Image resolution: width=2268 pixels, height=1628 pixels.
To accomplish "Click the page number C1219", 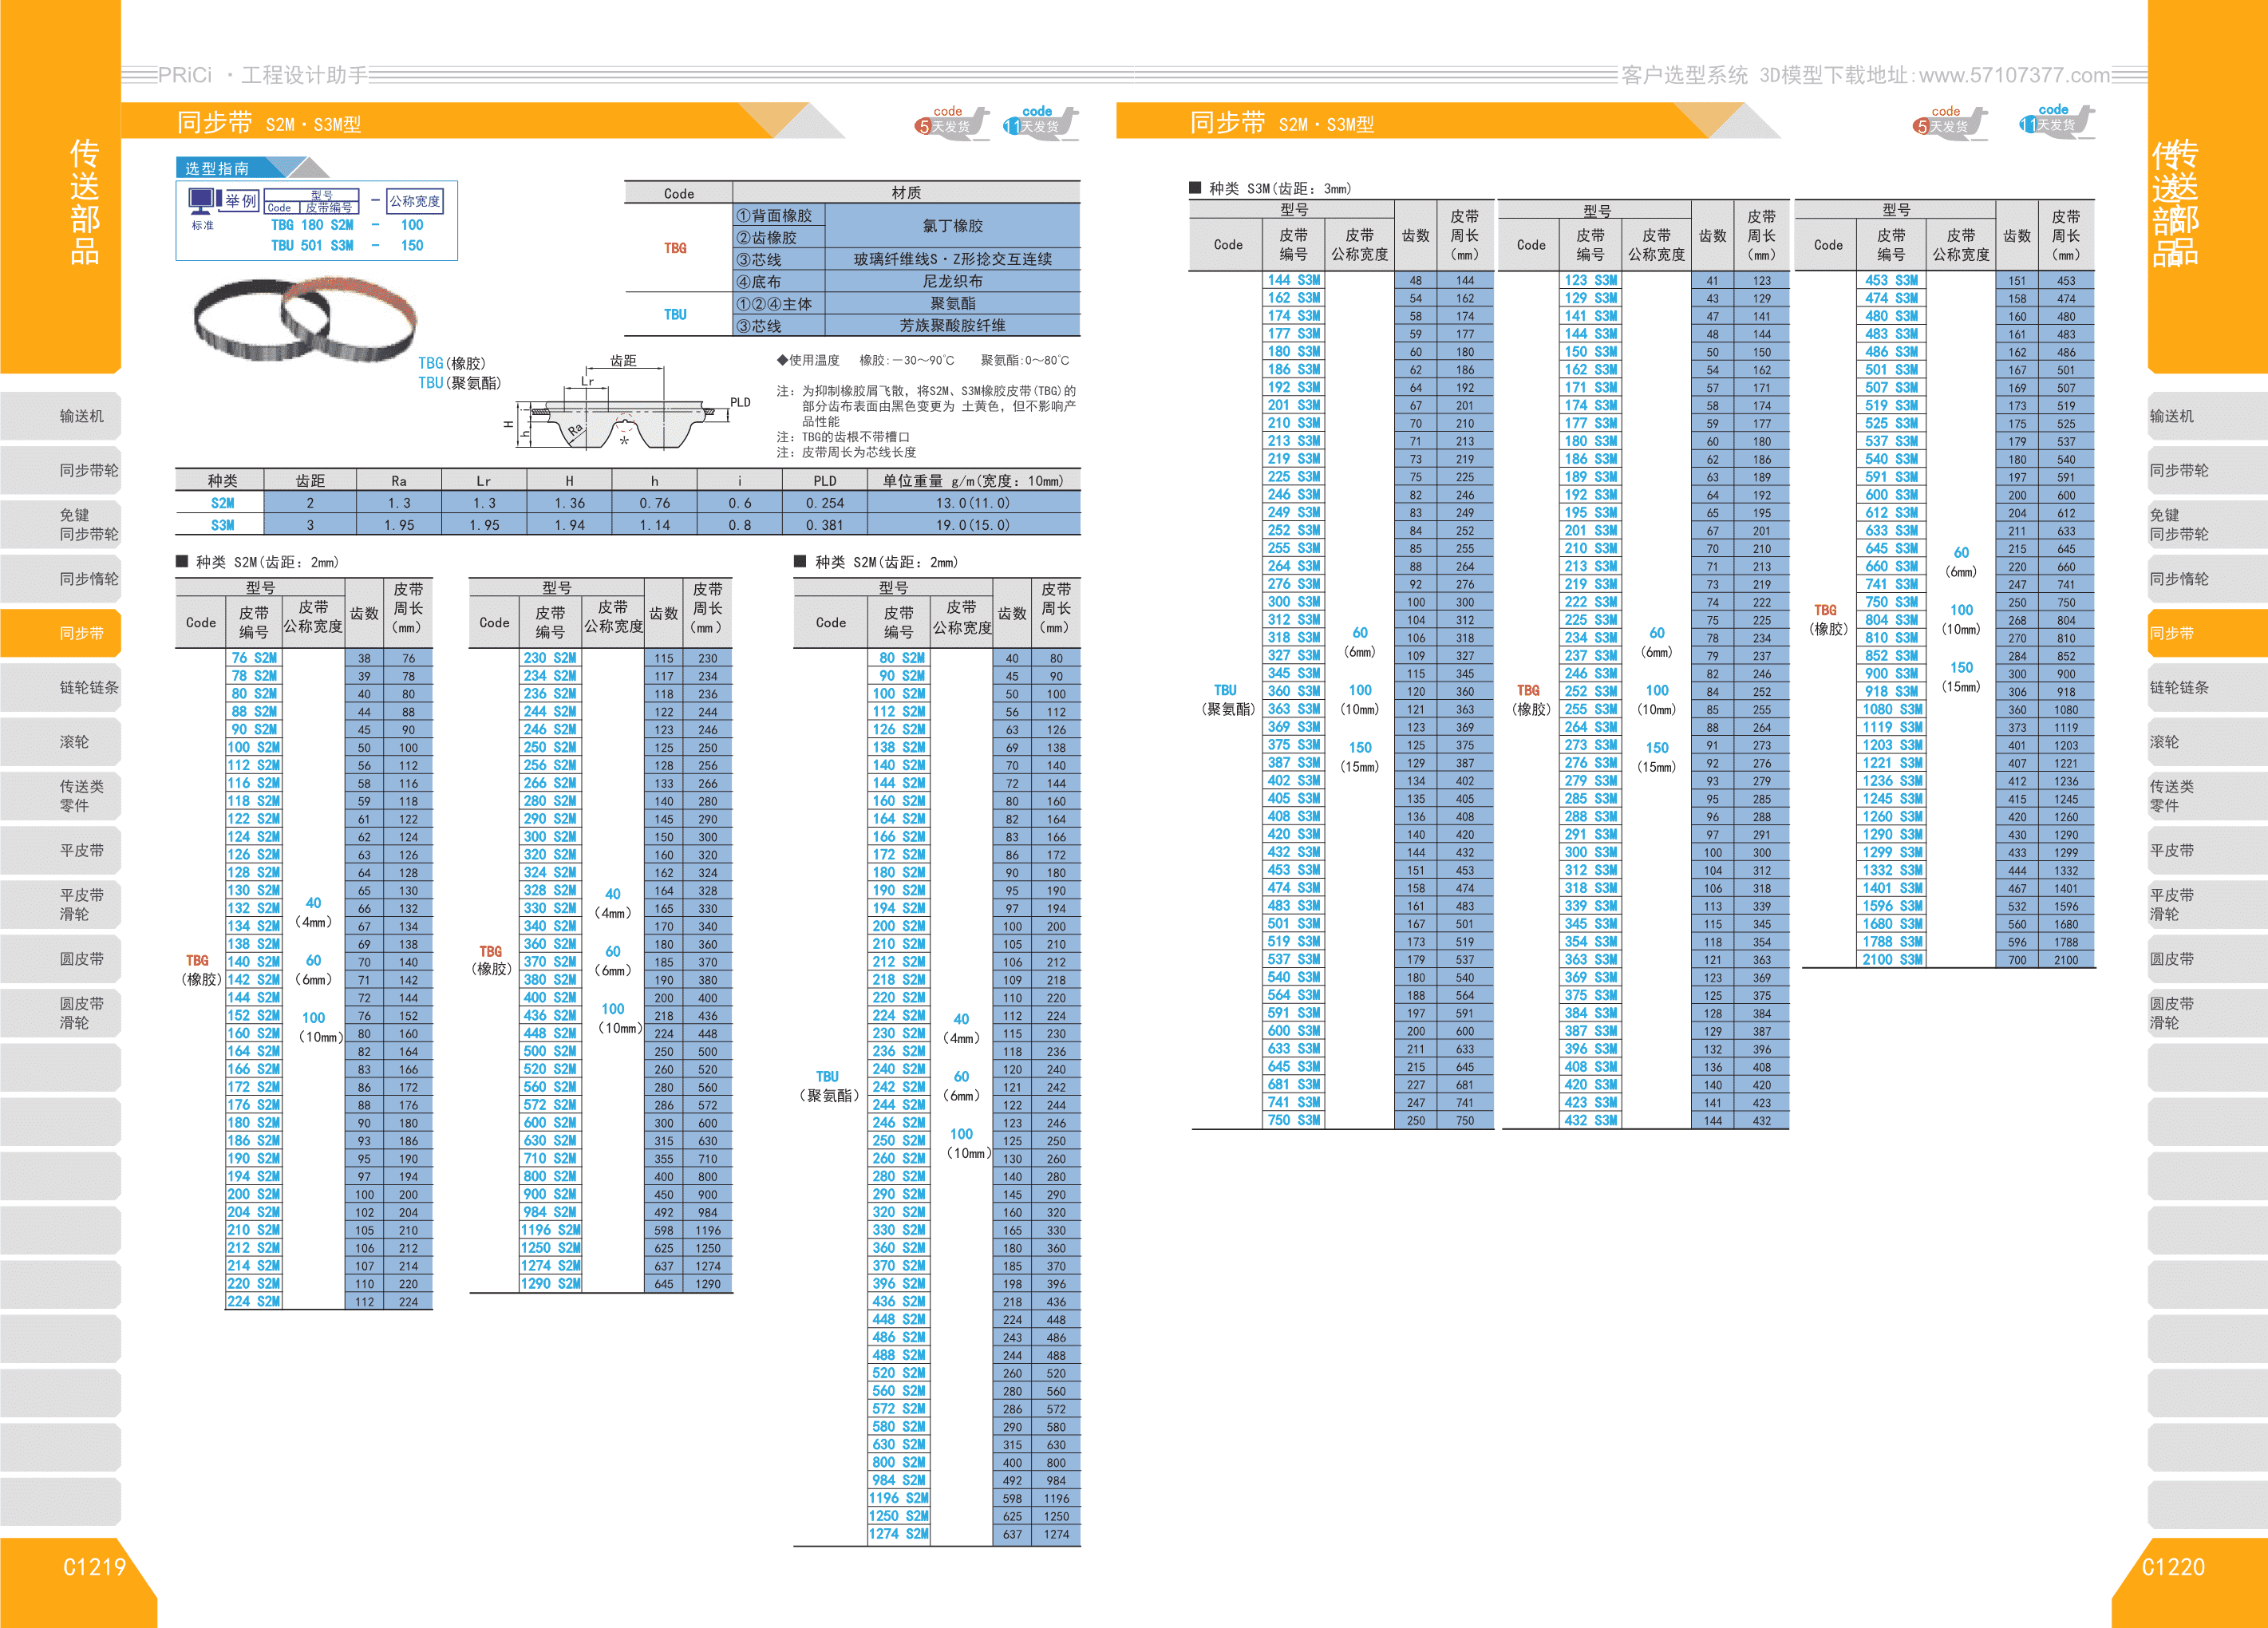I will tap(94, 1567).
